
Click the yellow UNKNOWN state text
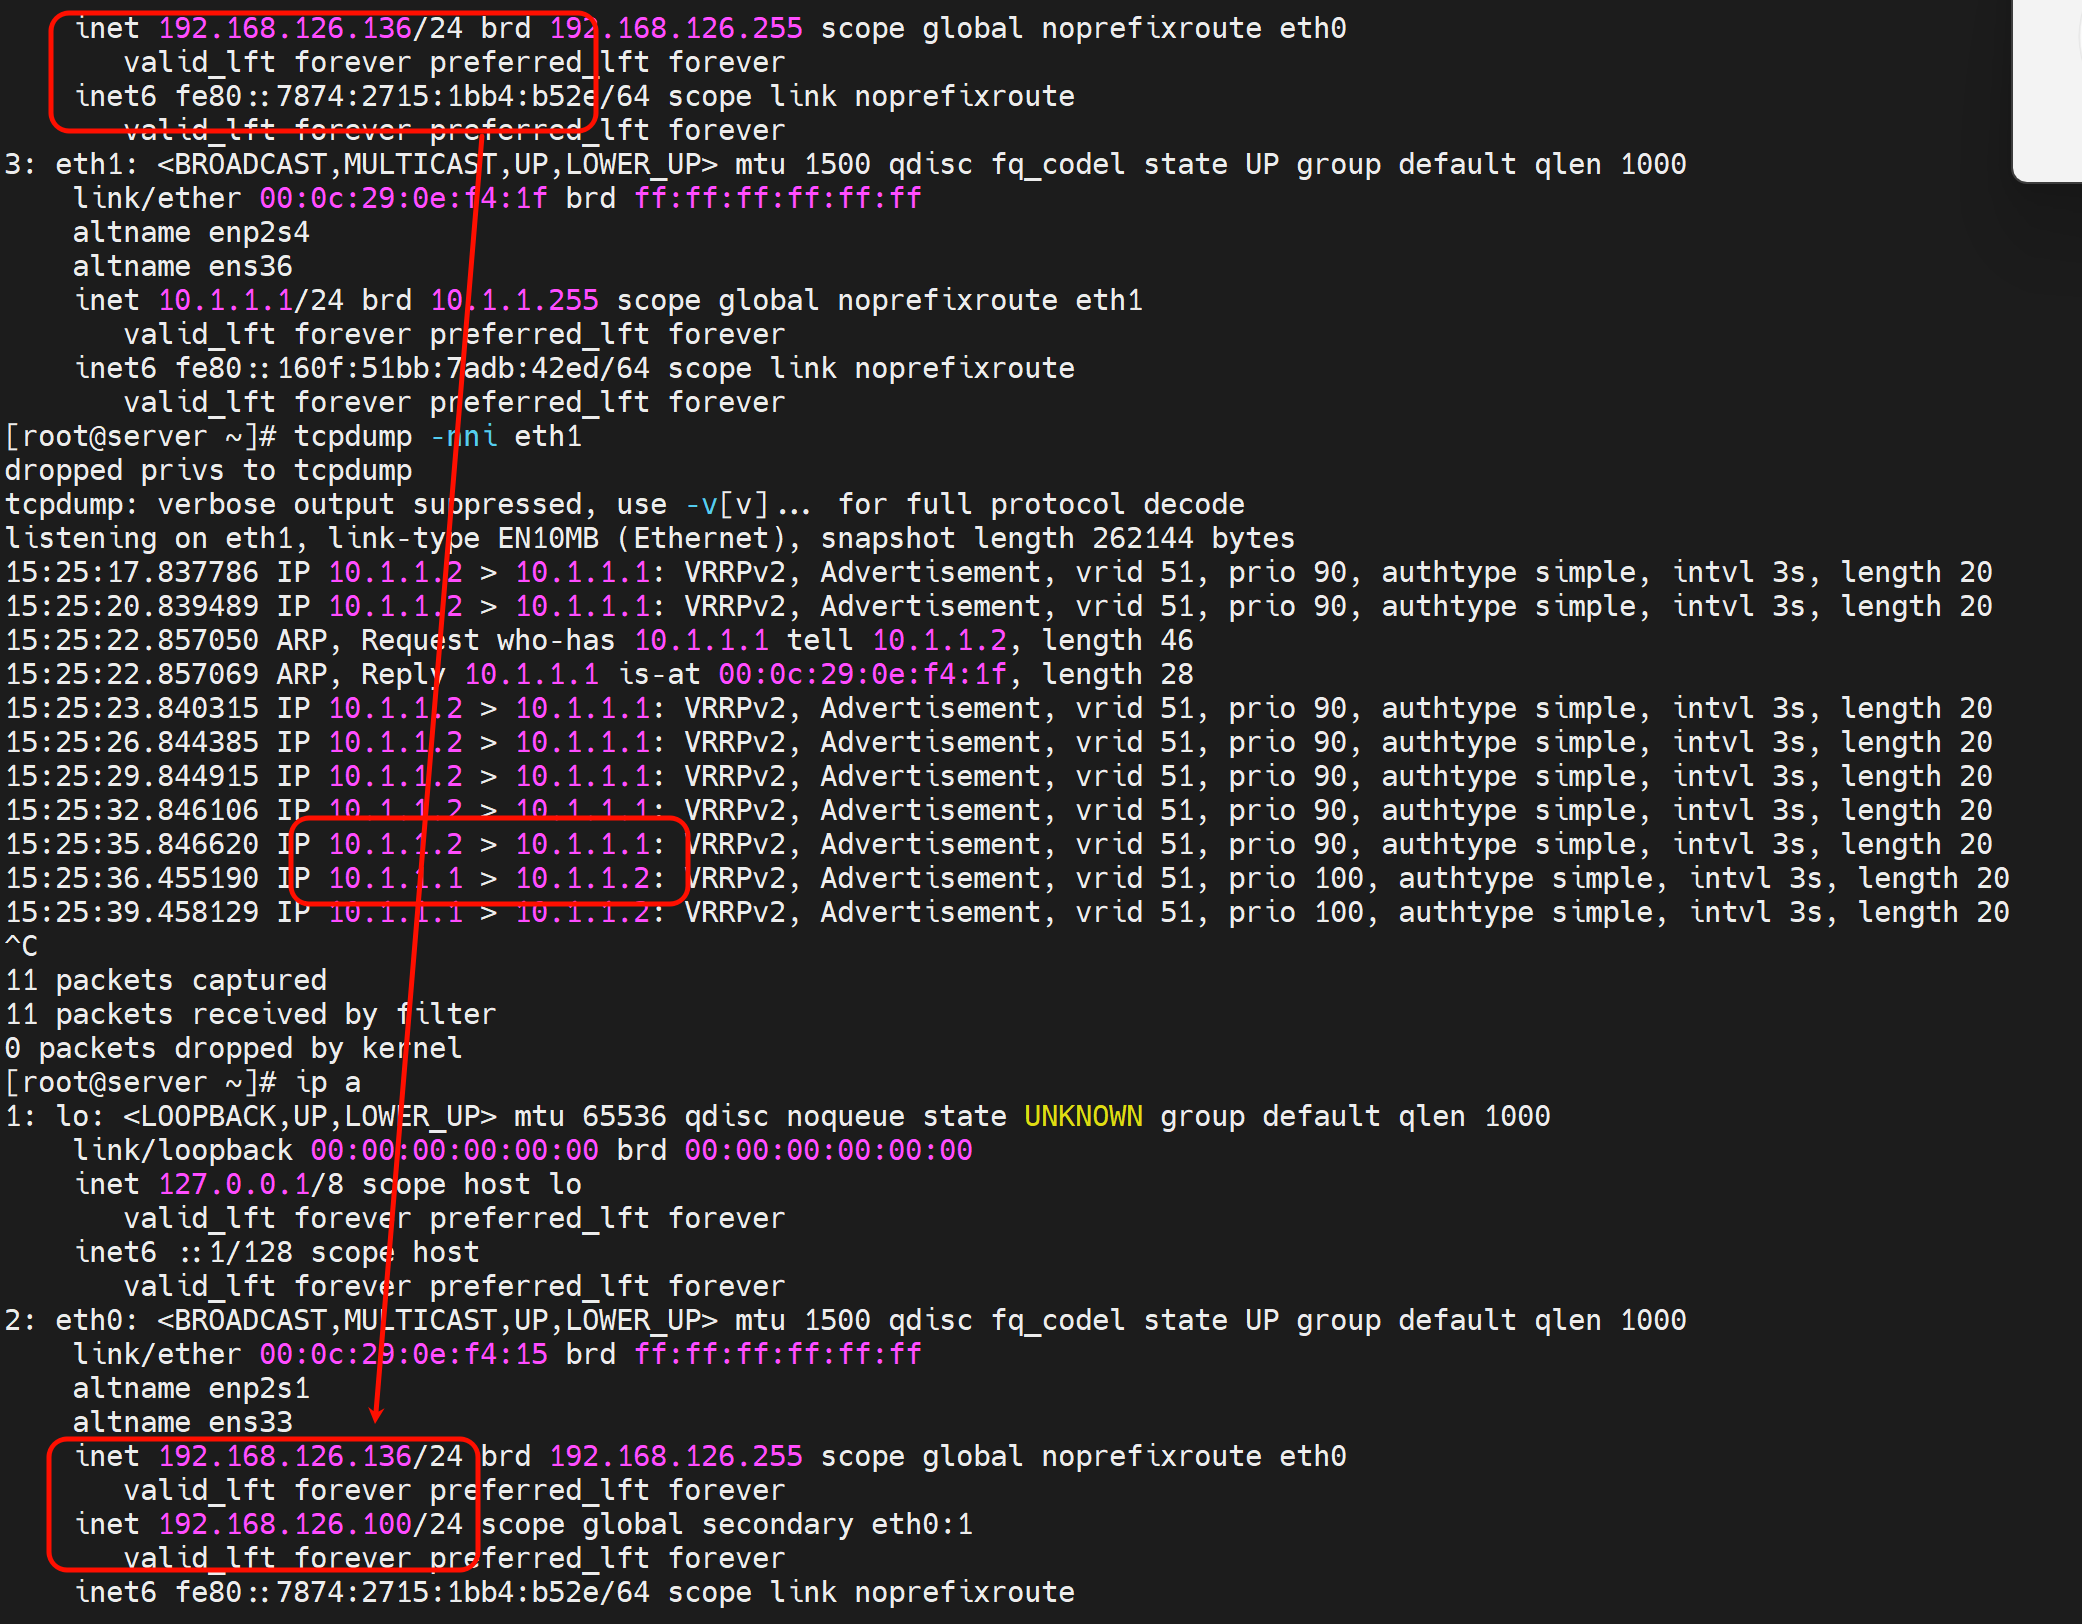[x=1082, y=1117]
